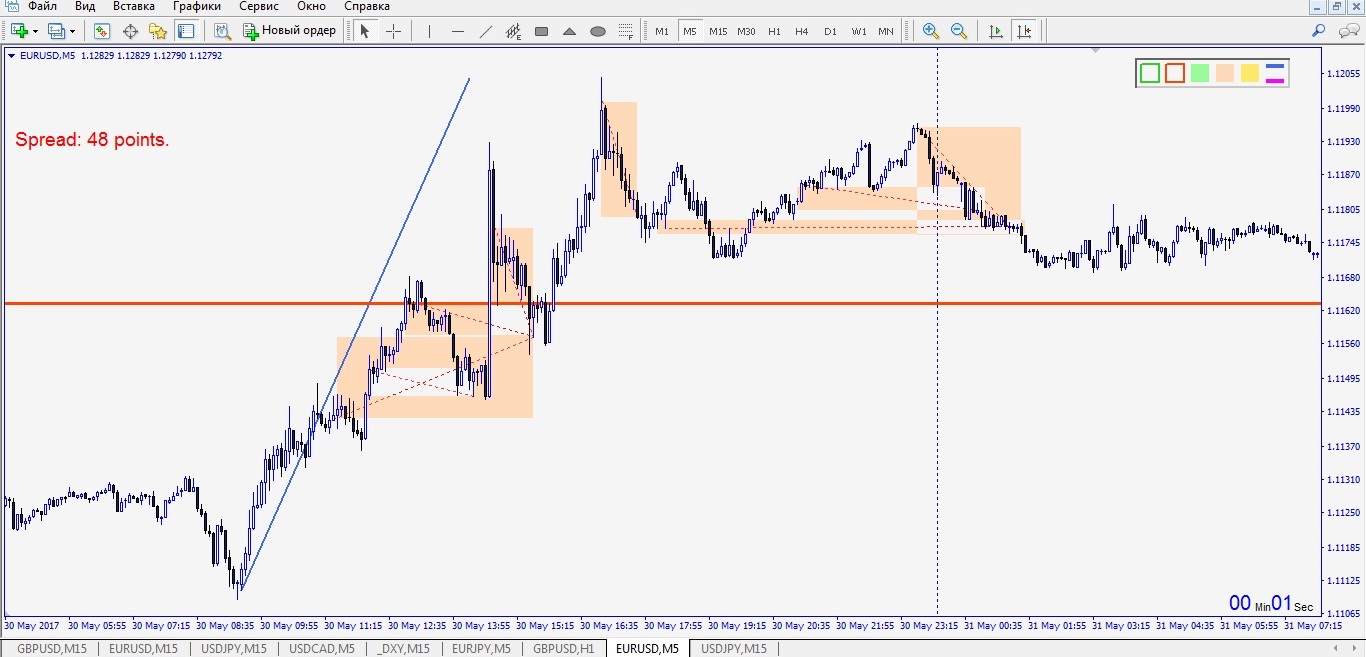Open the Market Watch panel icon
The width and height of the screenshot is (1366, 657).
coord(101,31)
